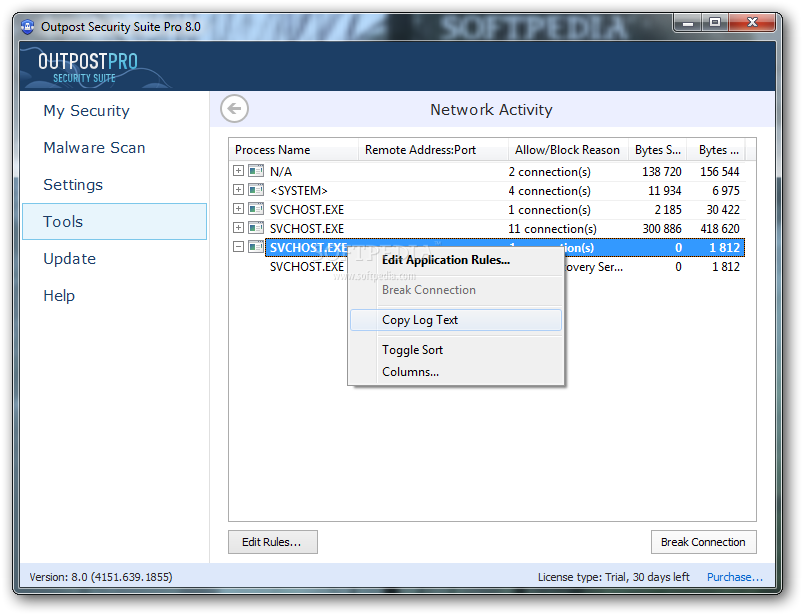
Task: Expand SVCHOST.EXE row with 2 185 bytes
Action: pos(238,208)
